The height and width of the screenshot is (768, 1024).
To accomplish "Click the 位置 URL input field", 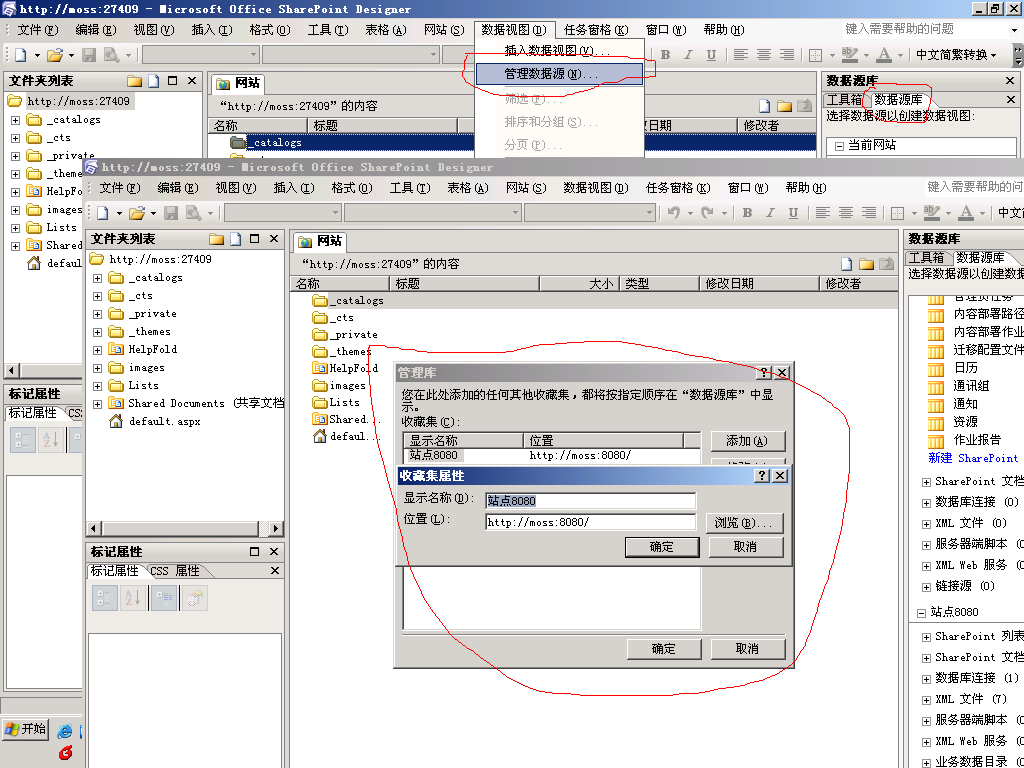I will (x=590, y=522).
